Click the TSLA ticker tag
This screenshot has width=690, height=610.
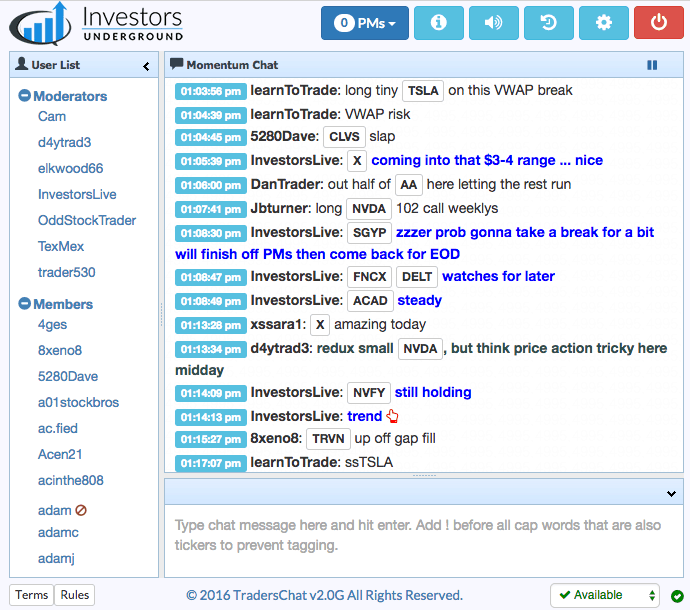pyautogui.click(x=423, y=91)
